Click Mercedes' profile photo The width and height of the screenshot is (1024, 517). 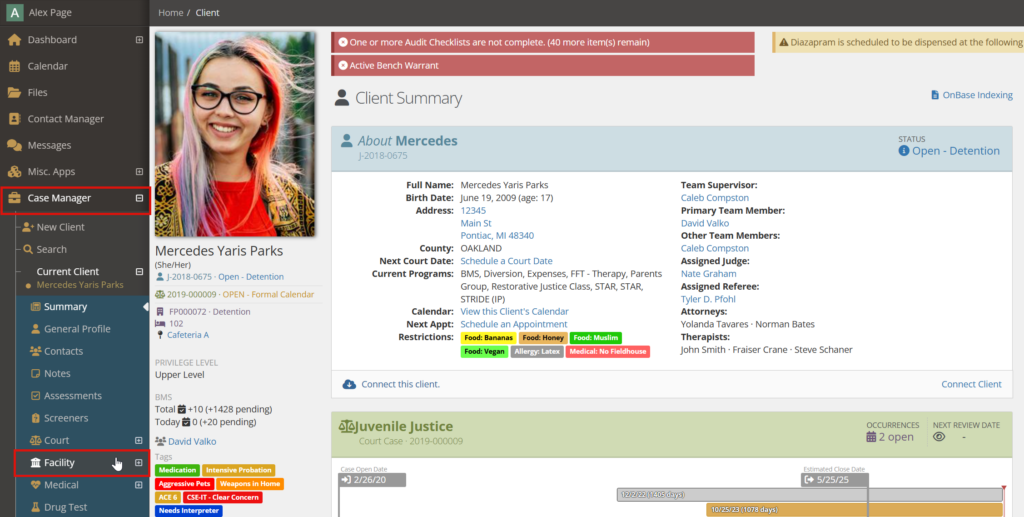[x=235, y=134]
